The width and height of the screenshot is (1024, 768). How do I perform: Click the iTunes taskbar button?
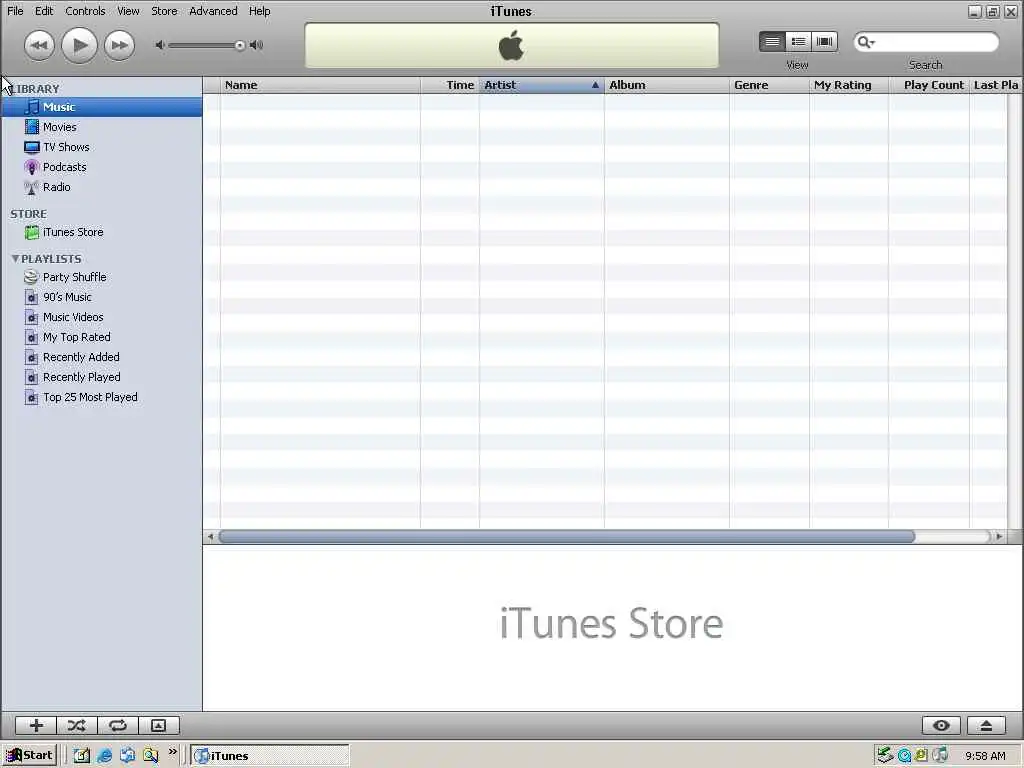pyautogui.click(x=270, y=756)
